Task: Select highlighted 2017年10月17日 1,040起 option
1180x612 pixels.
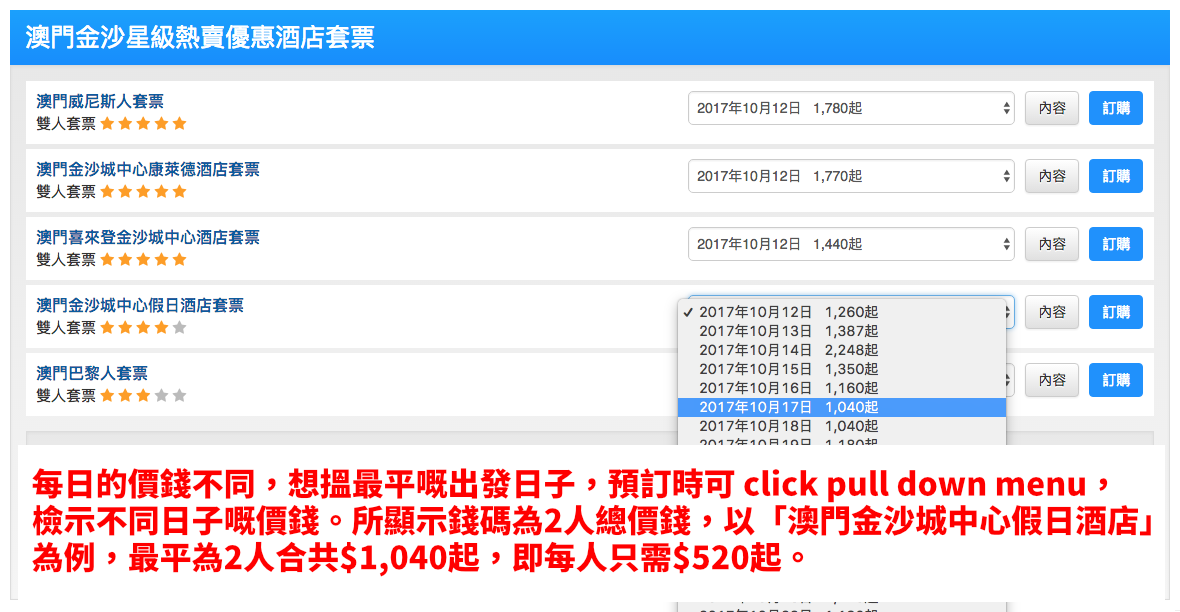Action: click(x=842, y=407)
